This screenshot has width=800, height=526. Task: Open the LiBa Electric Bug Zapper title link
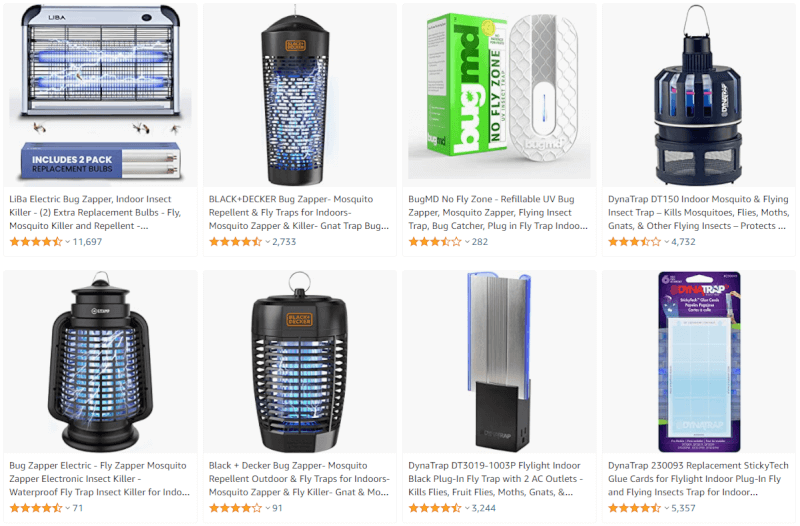coord(95,212)
